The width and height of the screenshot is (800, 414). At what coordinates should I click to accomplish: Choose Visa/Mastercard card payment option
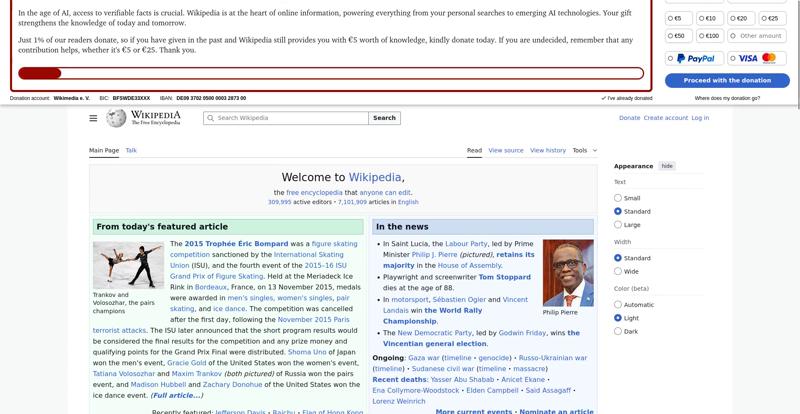(x=756, y=59)
